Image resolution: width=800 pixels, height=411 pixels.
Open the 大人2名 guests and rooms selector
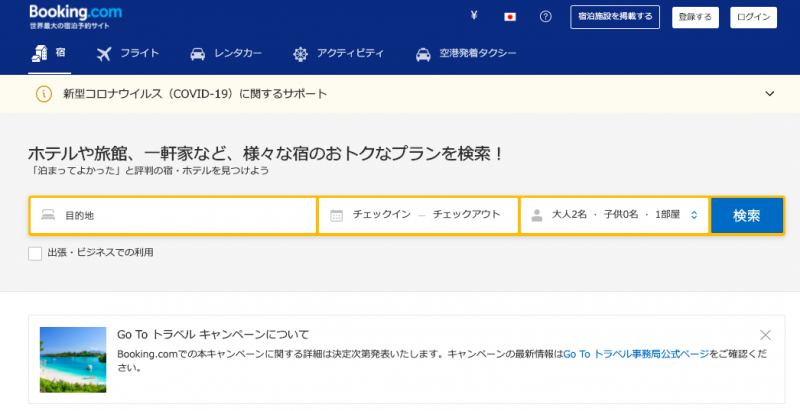[x=614, y=215]
